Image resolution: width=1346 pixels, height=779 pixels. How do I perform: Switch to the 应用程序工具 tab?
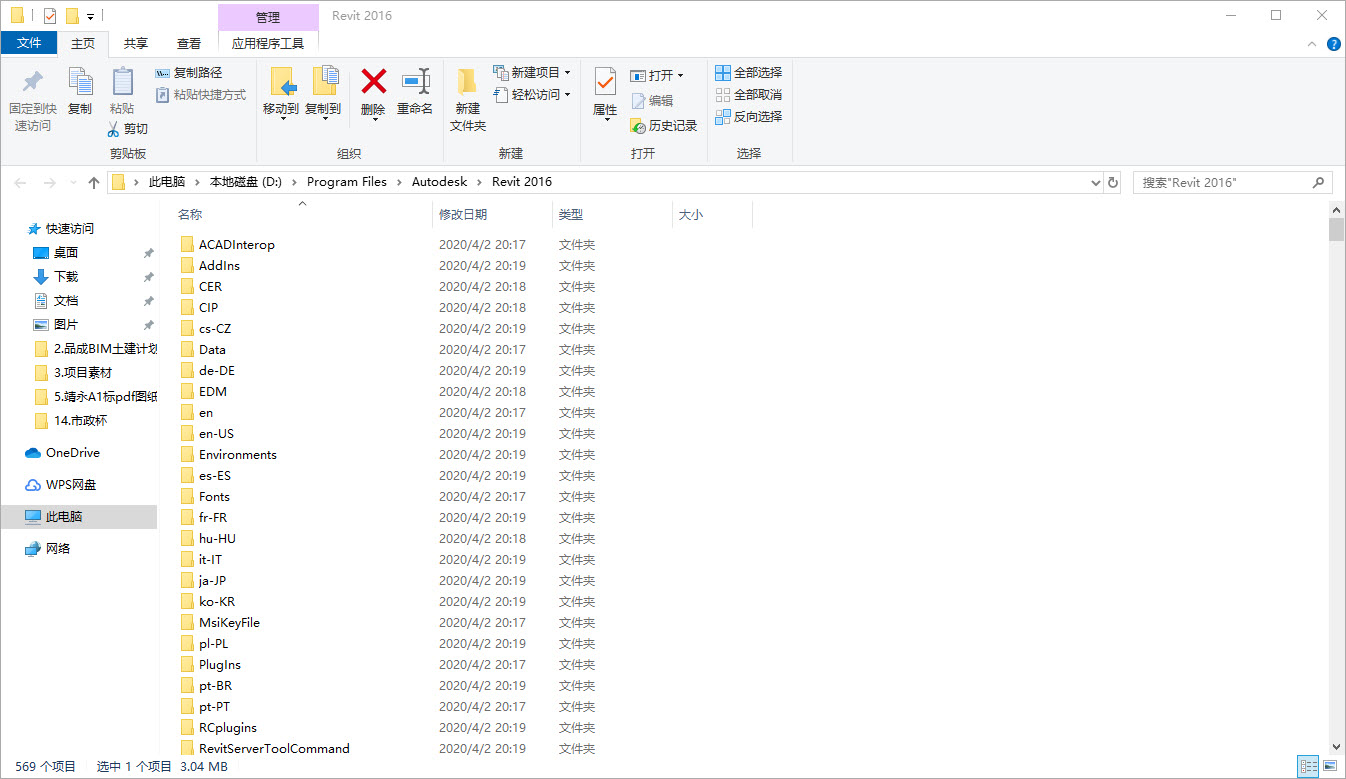tap(268, 43)
